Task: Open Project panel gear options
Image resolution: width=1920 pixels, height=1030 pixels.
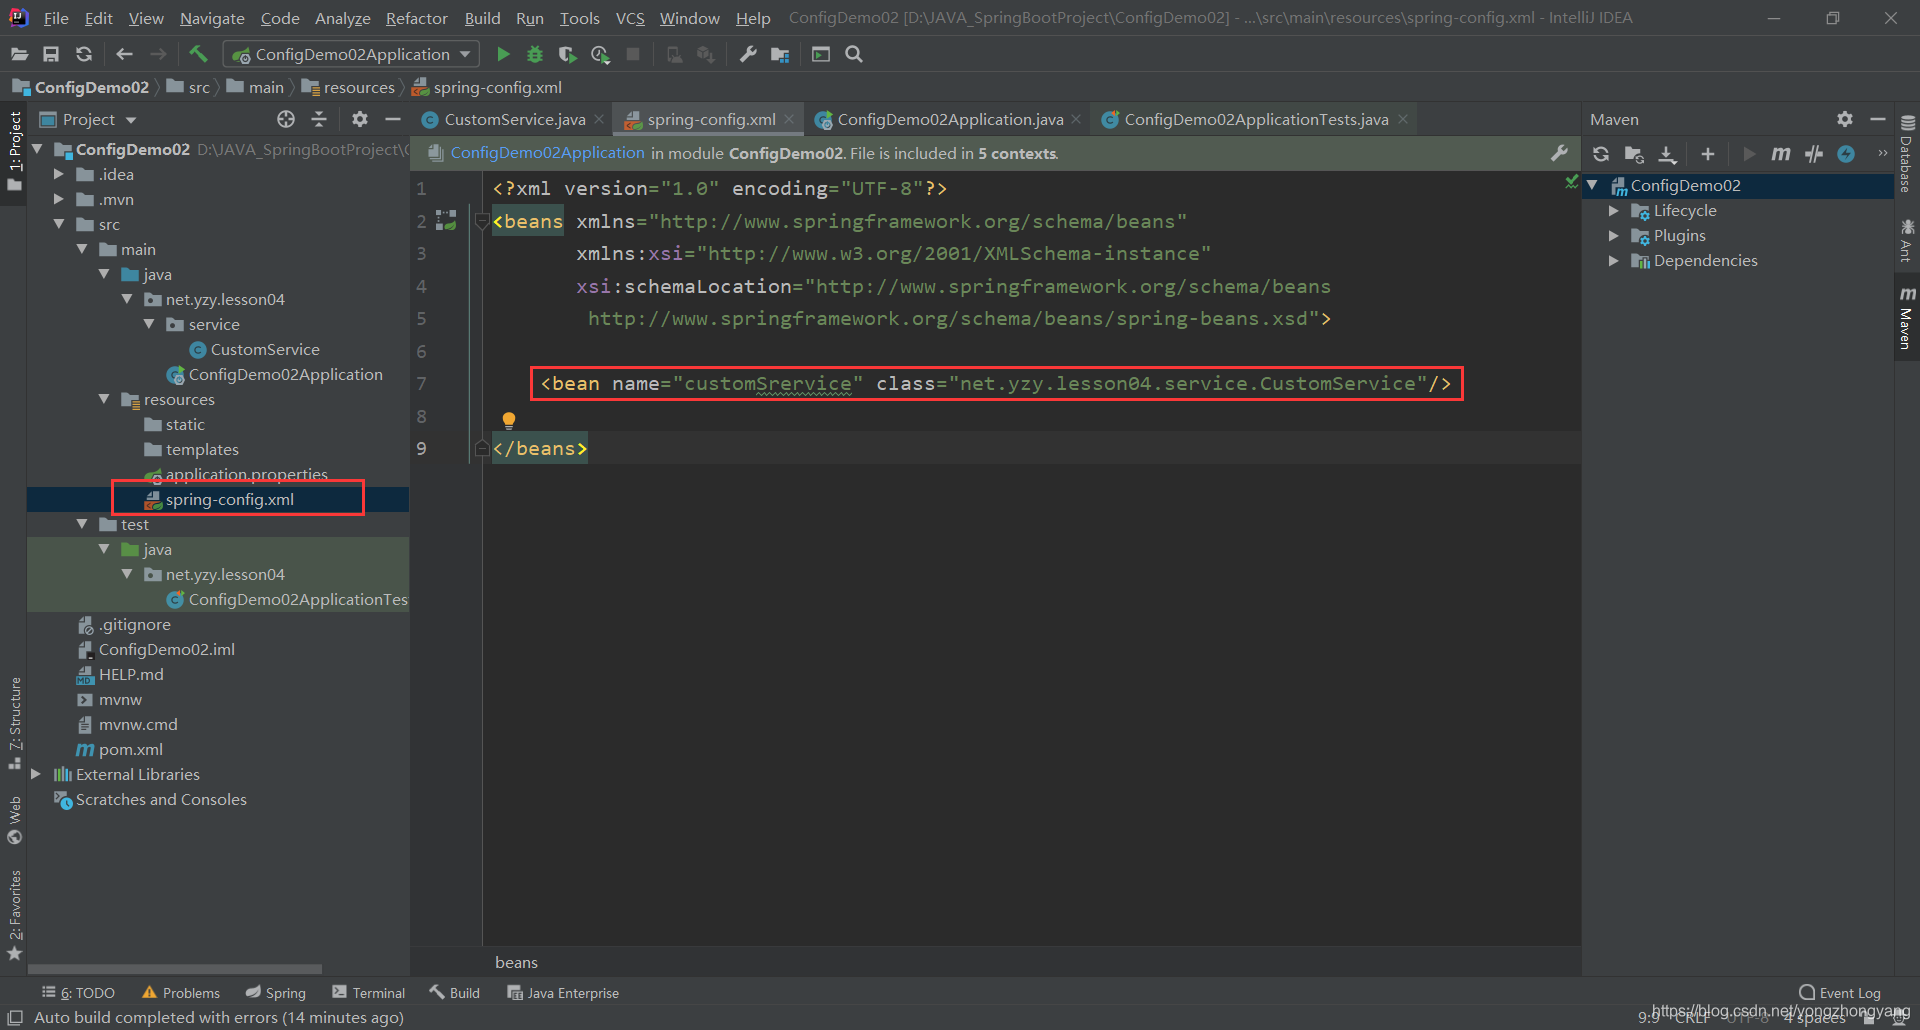Action: point(360,119)
